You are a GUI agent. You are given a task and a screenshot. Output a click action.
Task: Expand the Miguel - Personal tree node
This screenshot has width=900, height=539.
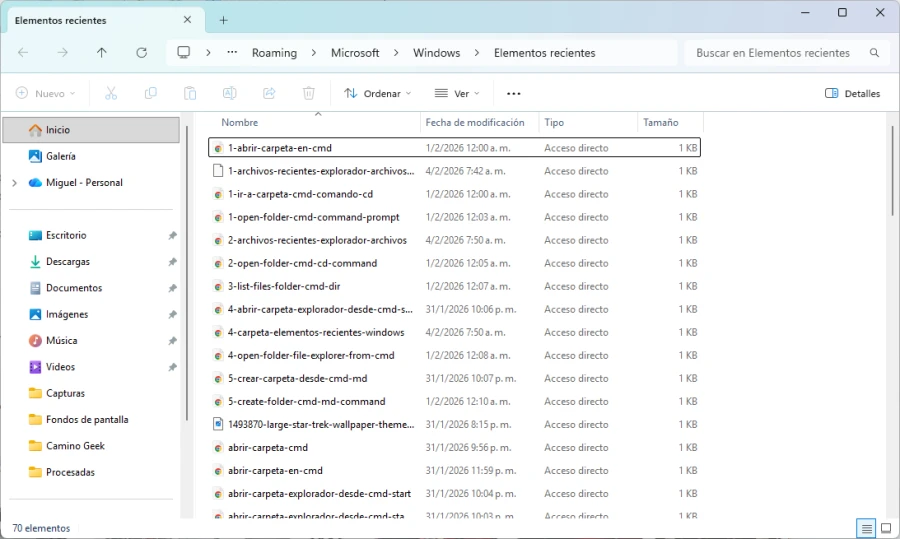coord(14,183)
